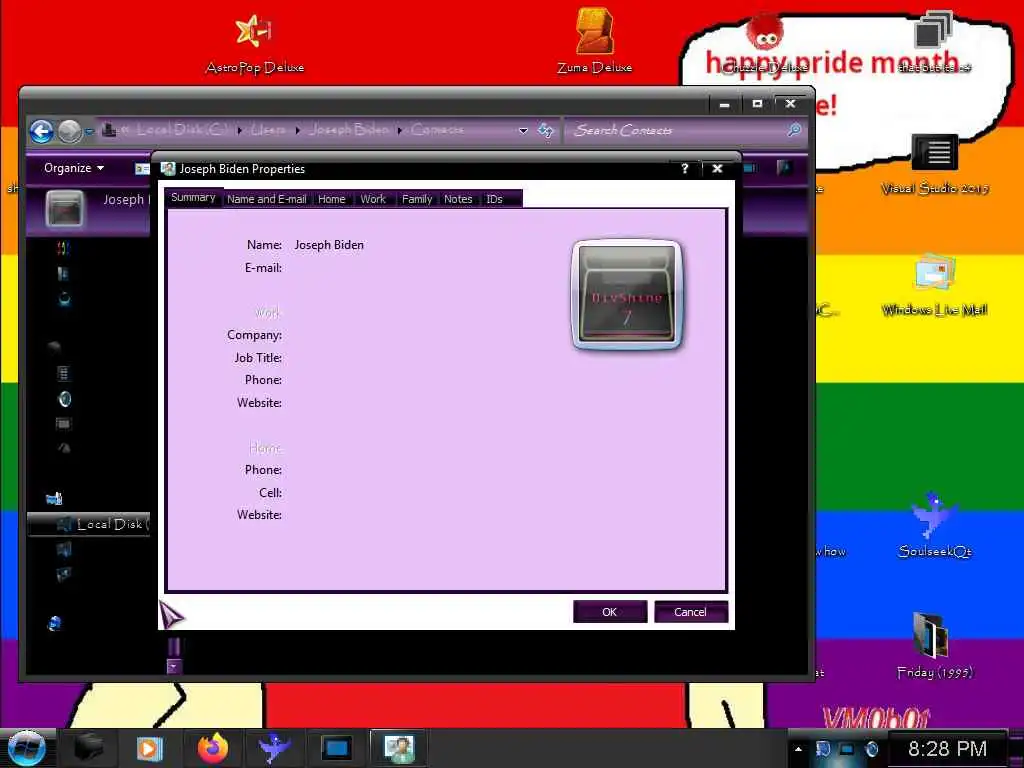1024x768 pixels.
Task: Open Zuma Deluxe desktop icon
Action: [594, 42]
